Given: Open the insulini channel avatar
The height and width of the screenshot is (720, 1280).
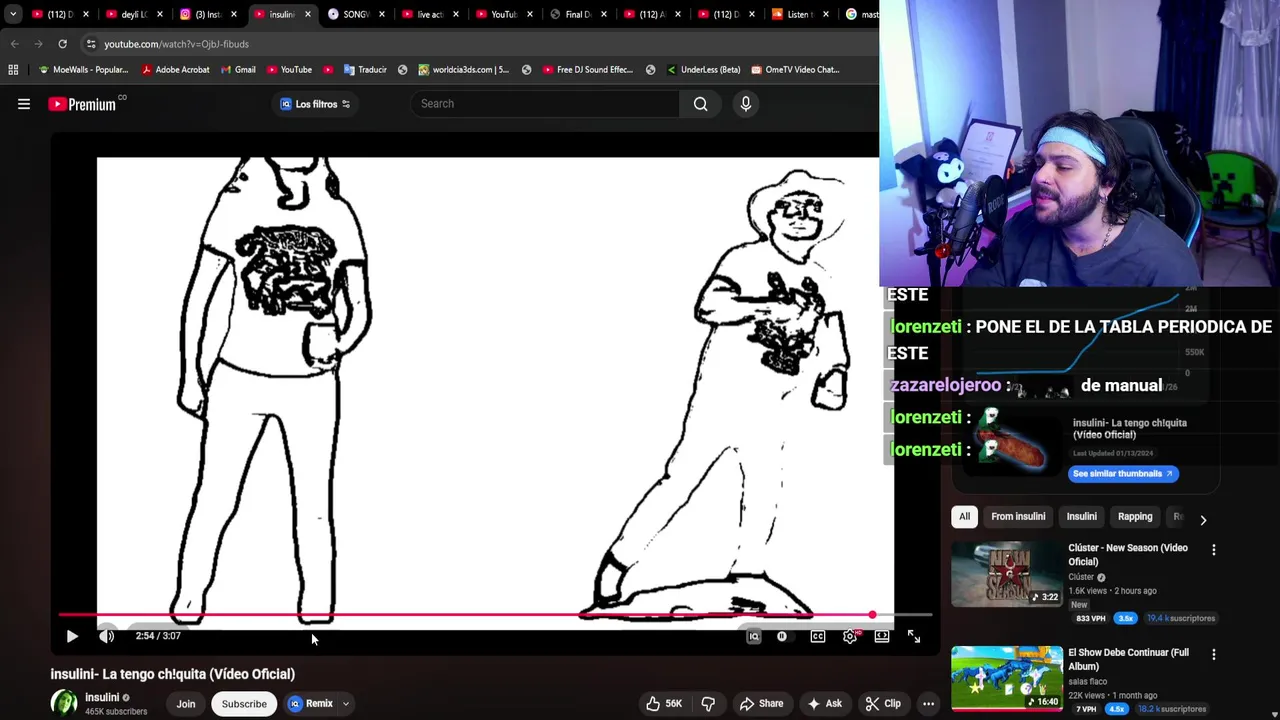Looking at the screenshot, I should click(64, 703).
